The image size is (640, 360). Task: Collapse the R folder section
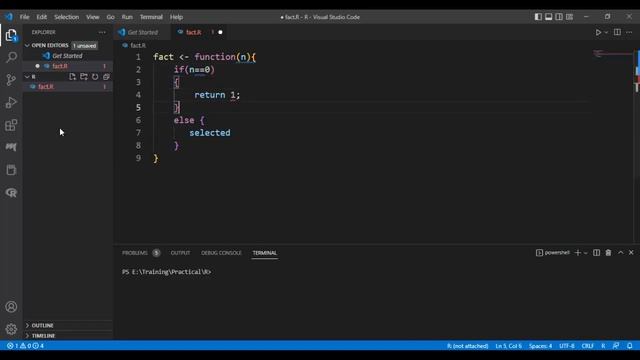tap(27, 77)
